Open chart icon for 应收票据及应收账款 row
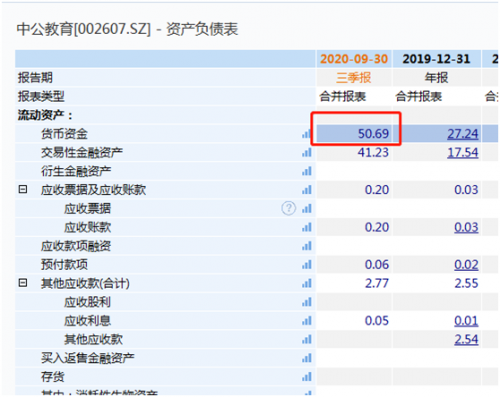 tap(307, 190)
